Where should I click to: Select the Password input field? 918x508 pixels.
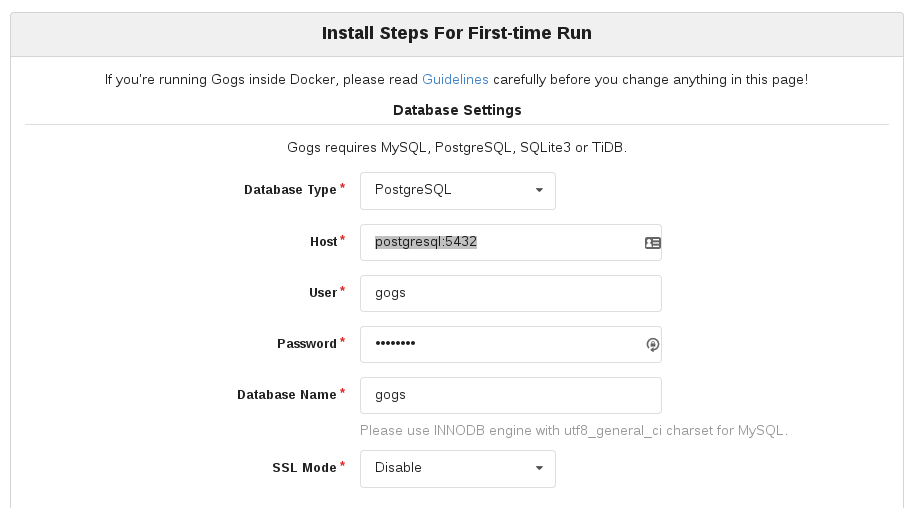point(500,344)
